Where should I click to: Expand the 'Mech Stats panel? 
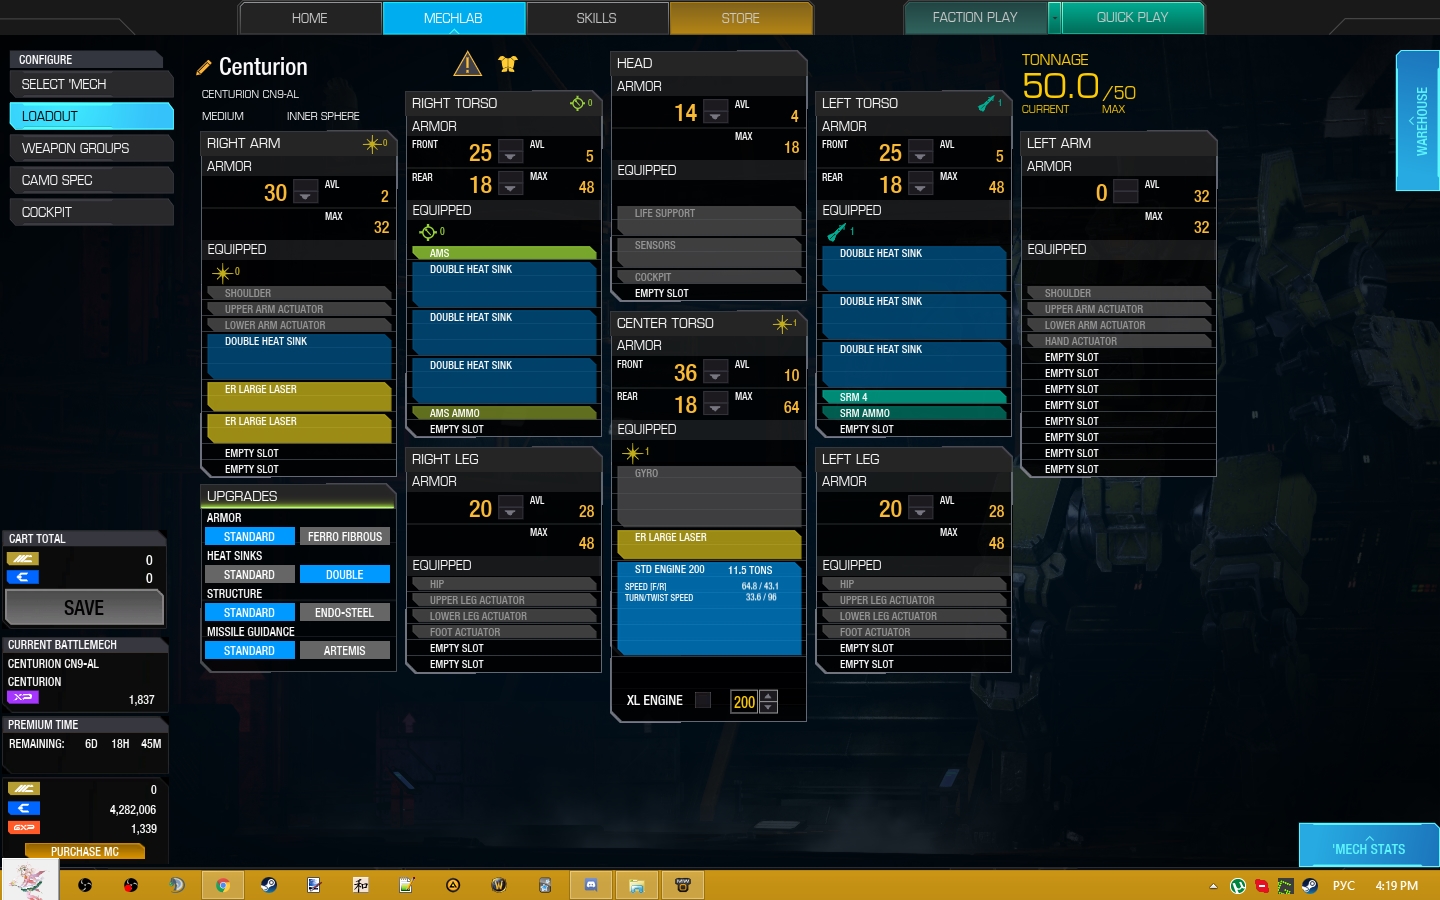(x=1369, y=845)
